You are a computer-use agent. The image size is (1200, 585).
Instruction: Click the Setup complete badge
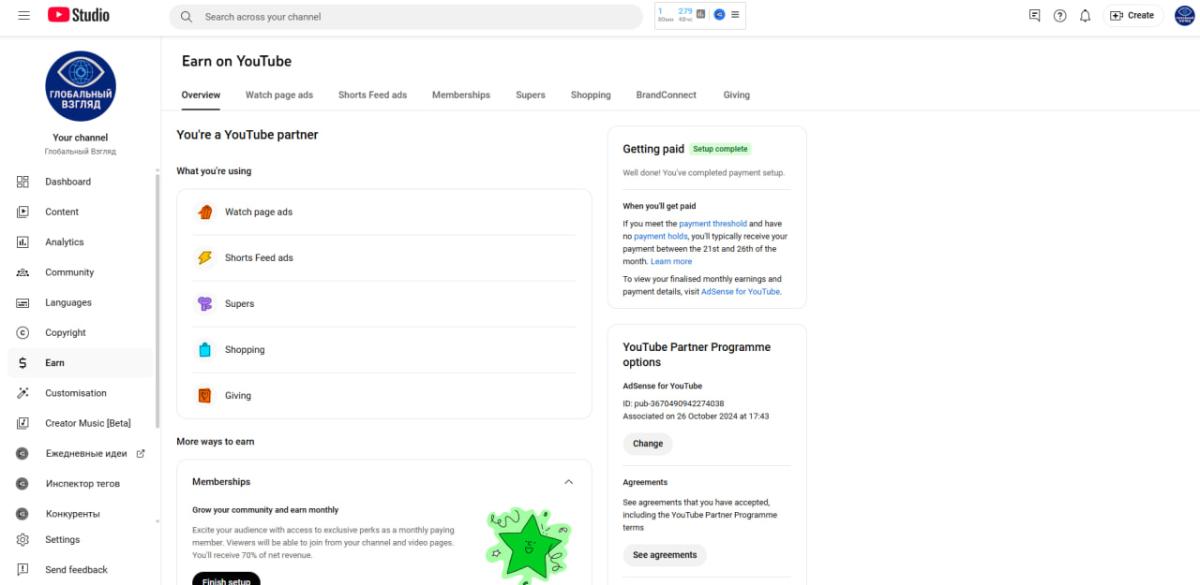[x=720, y=149]
